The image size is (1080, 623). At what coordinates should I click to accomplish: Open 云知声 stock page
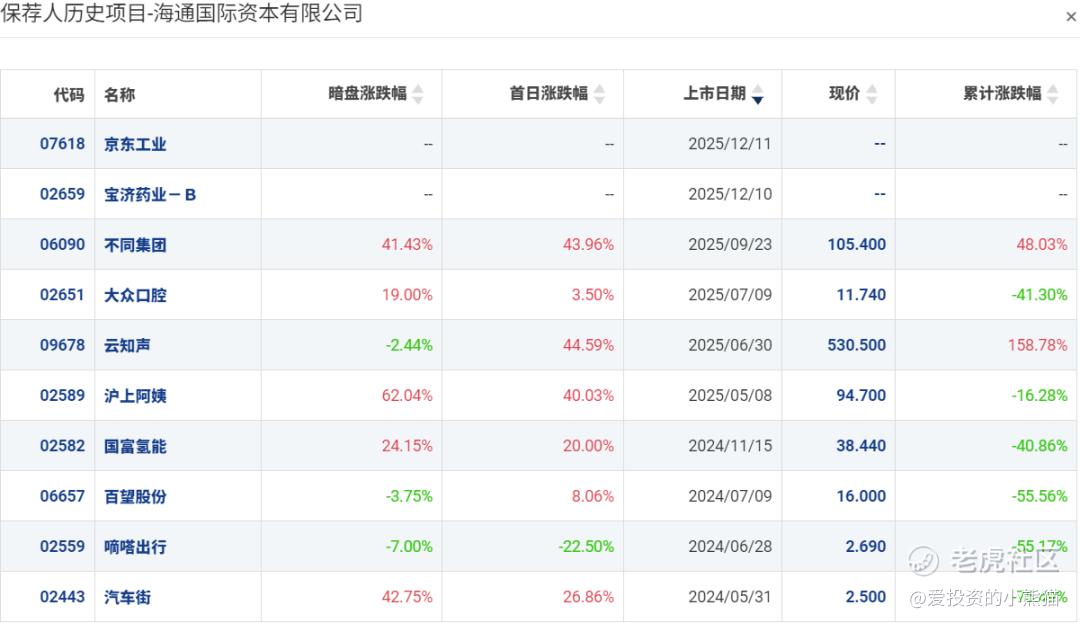tap(127, 346)
